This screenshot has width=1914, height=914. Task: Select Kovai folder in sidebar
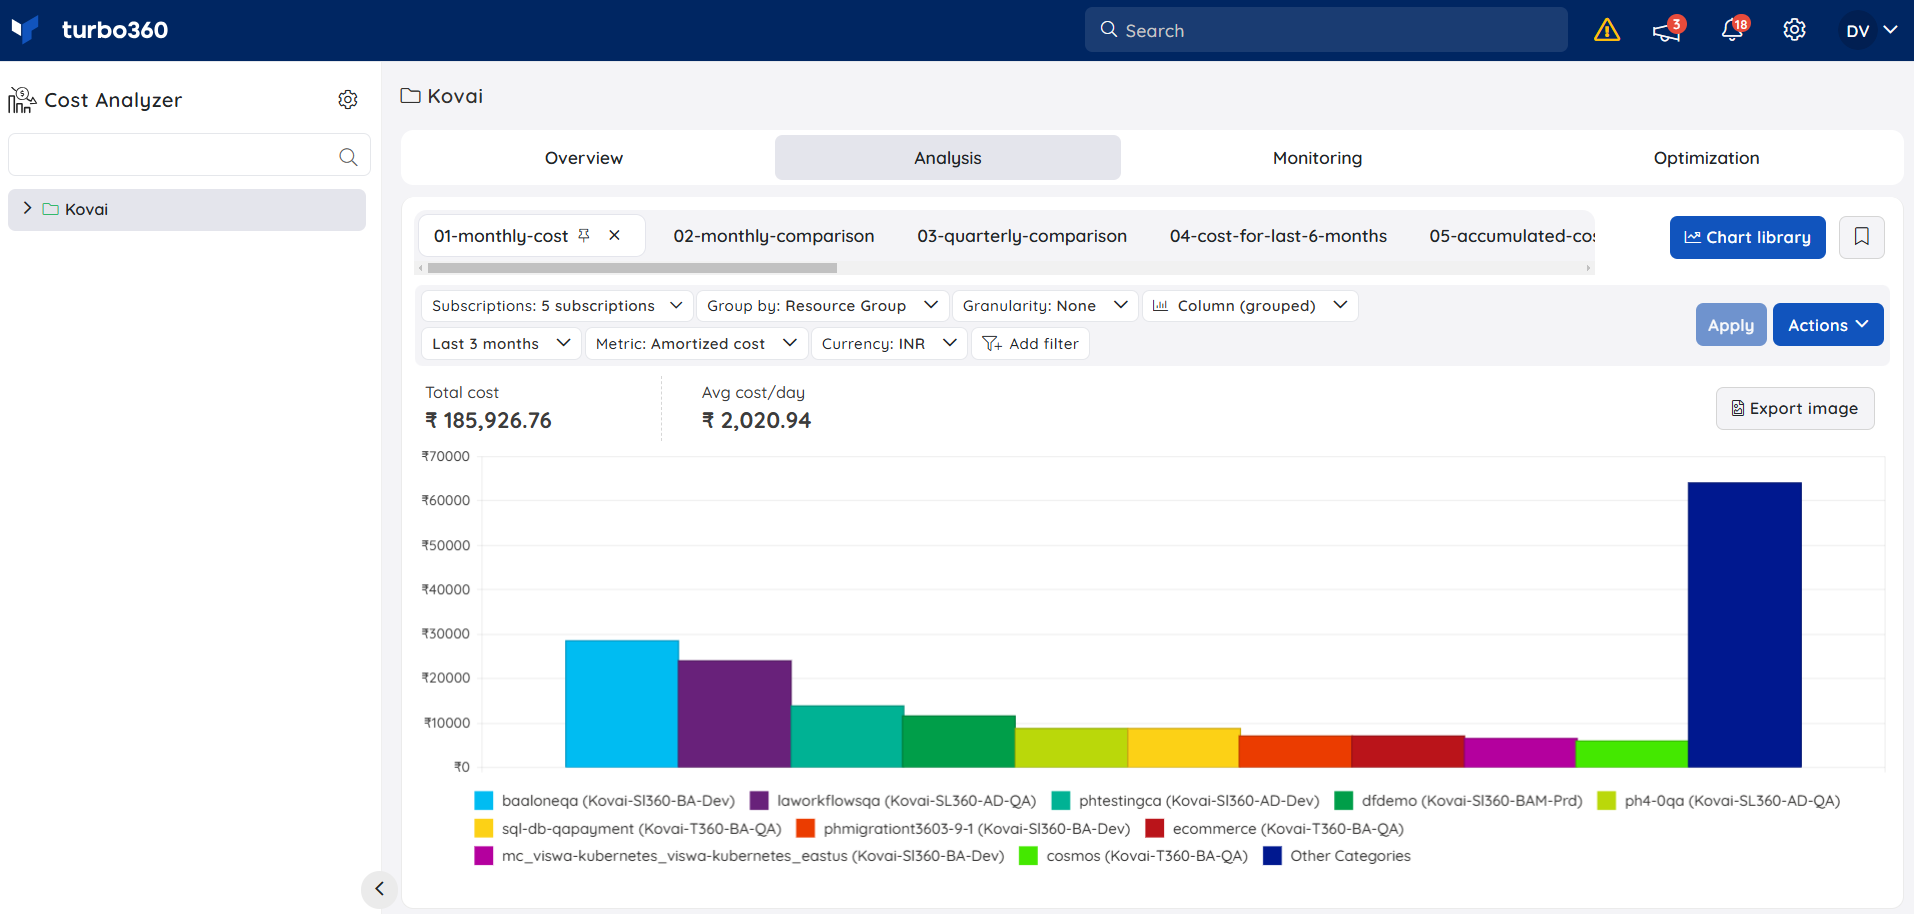[x=187, y=209]
